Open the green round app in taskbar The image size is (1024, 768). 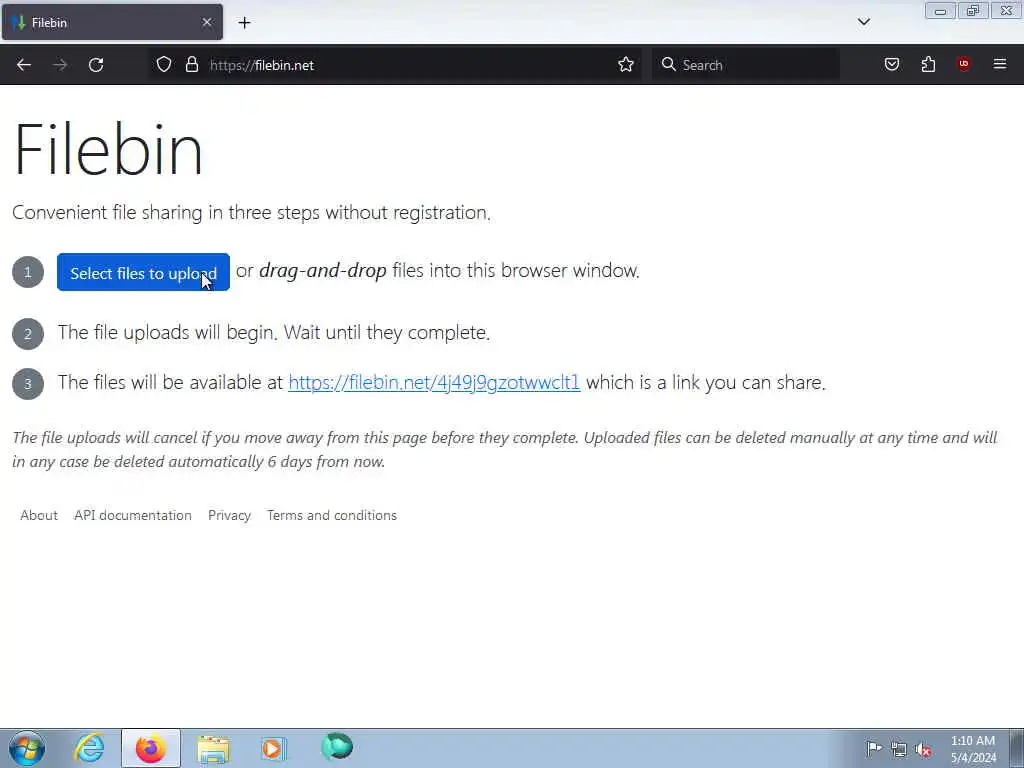[337, 746]
